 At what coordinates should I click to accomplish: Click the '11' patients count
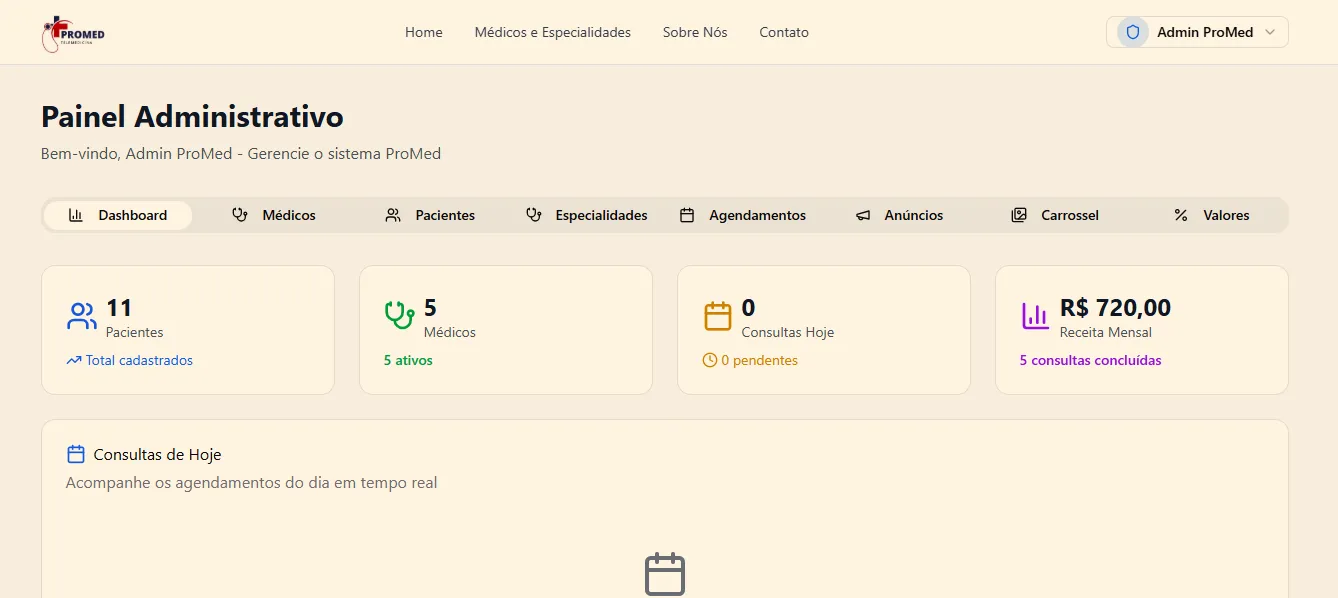coord(119,307)
